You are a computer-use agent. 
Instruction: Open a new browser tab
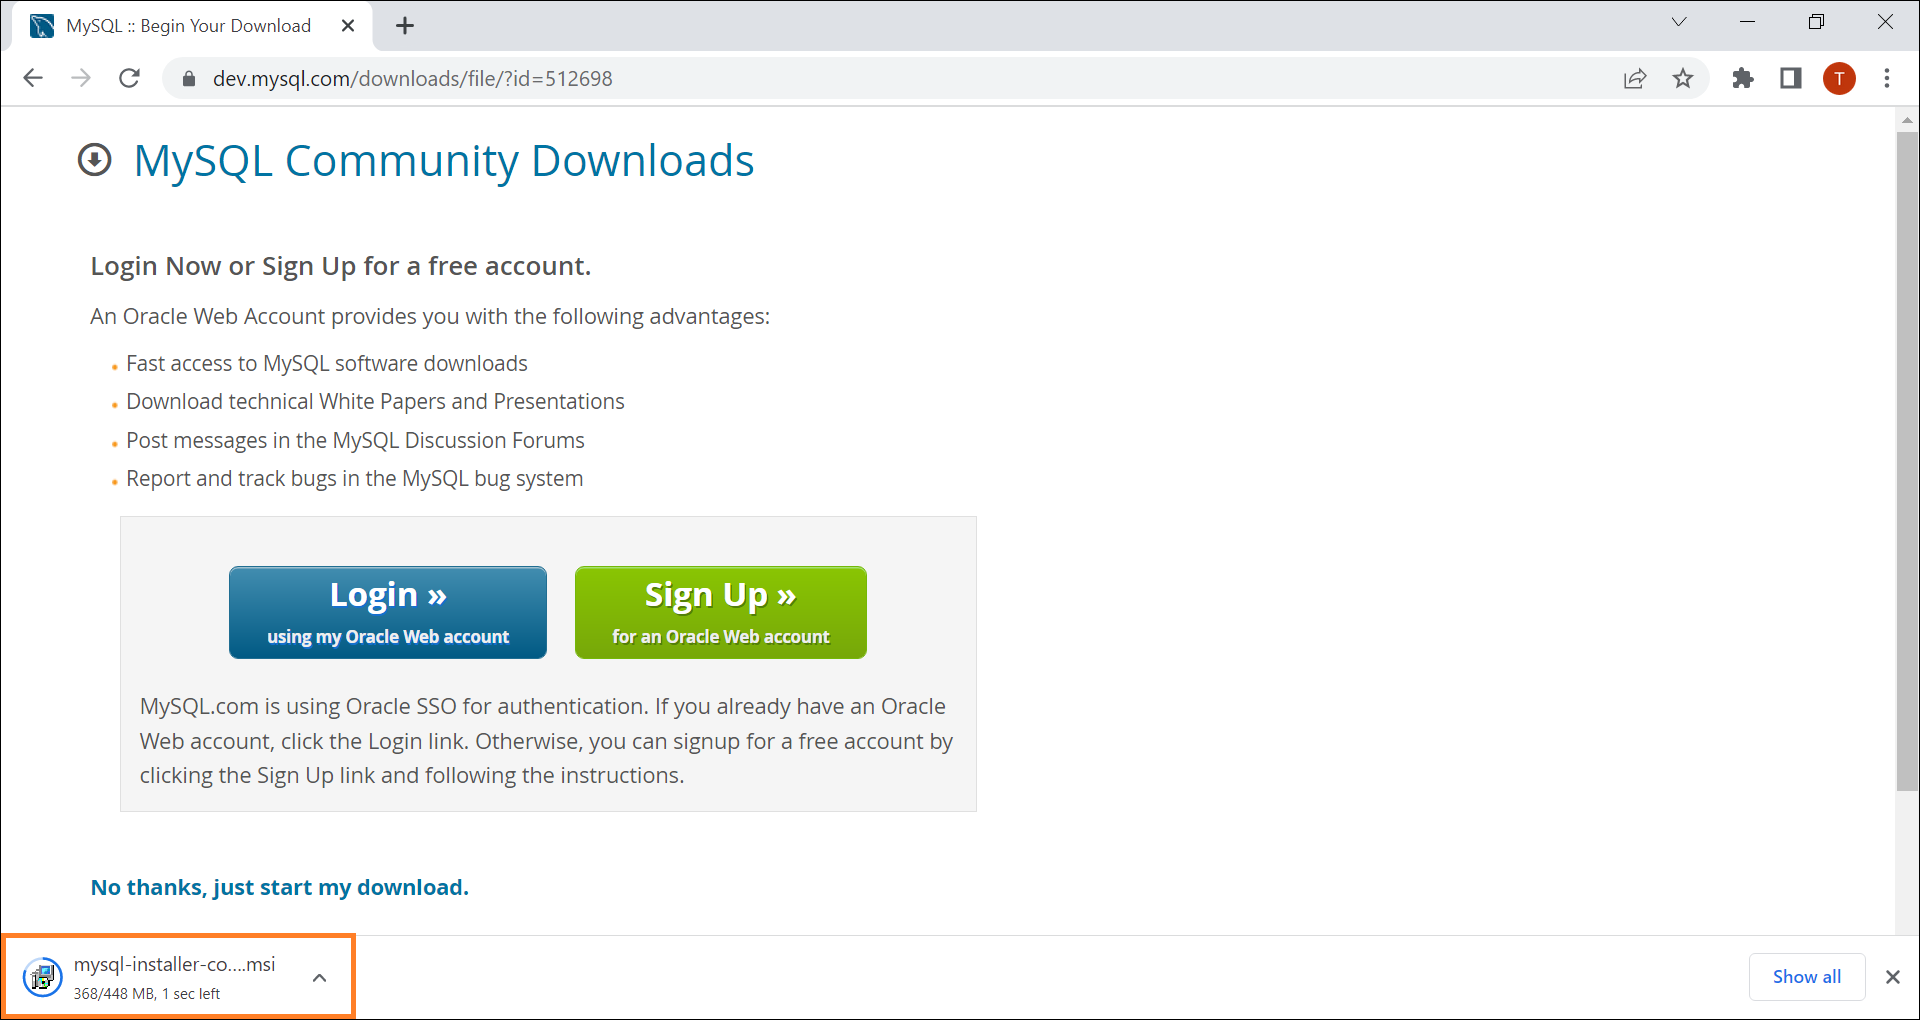pyautogui.click(x=405, y=26)
